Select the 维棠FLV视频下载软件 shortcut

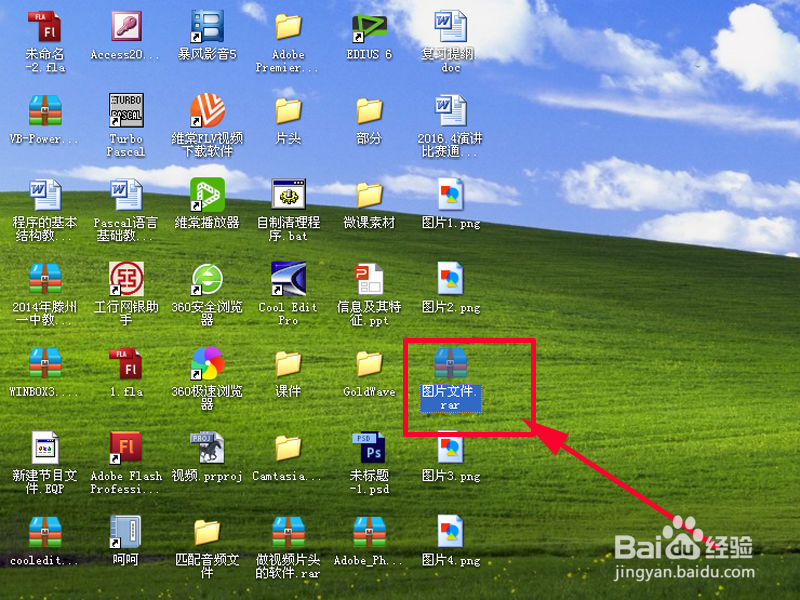click(207, 110)
